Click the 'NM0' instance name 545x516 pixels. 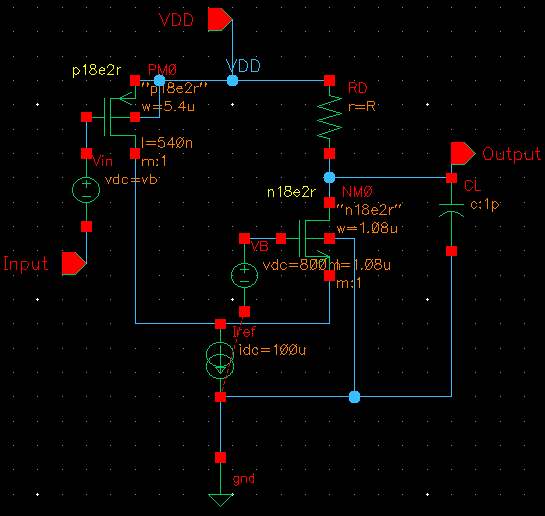coord(357,191)
